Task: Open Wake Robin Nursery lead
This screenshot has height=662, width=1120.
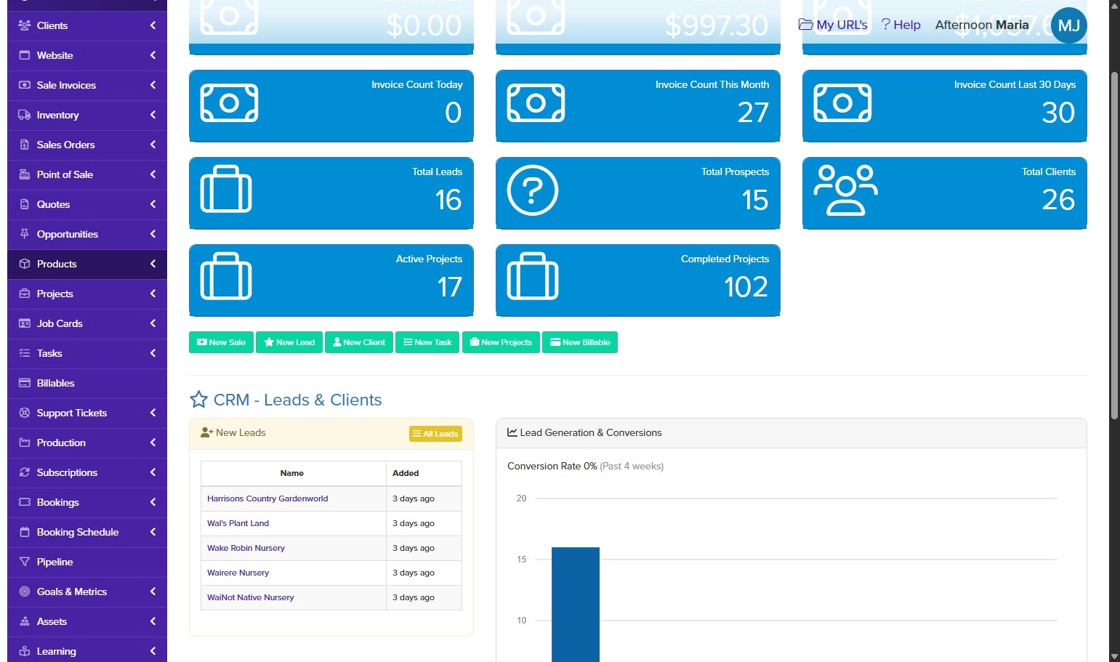Action: pos(246,548)
